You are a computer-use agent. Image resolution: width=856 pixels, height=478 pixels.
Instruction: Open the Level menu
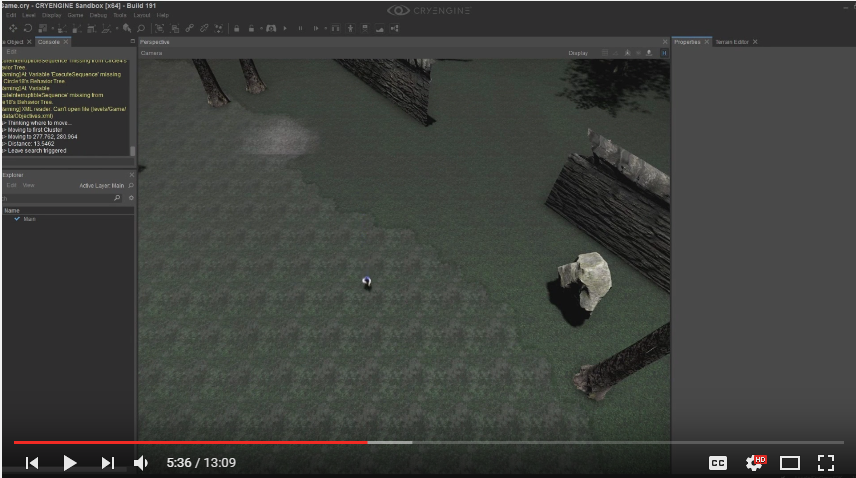[x=29, y=15]
